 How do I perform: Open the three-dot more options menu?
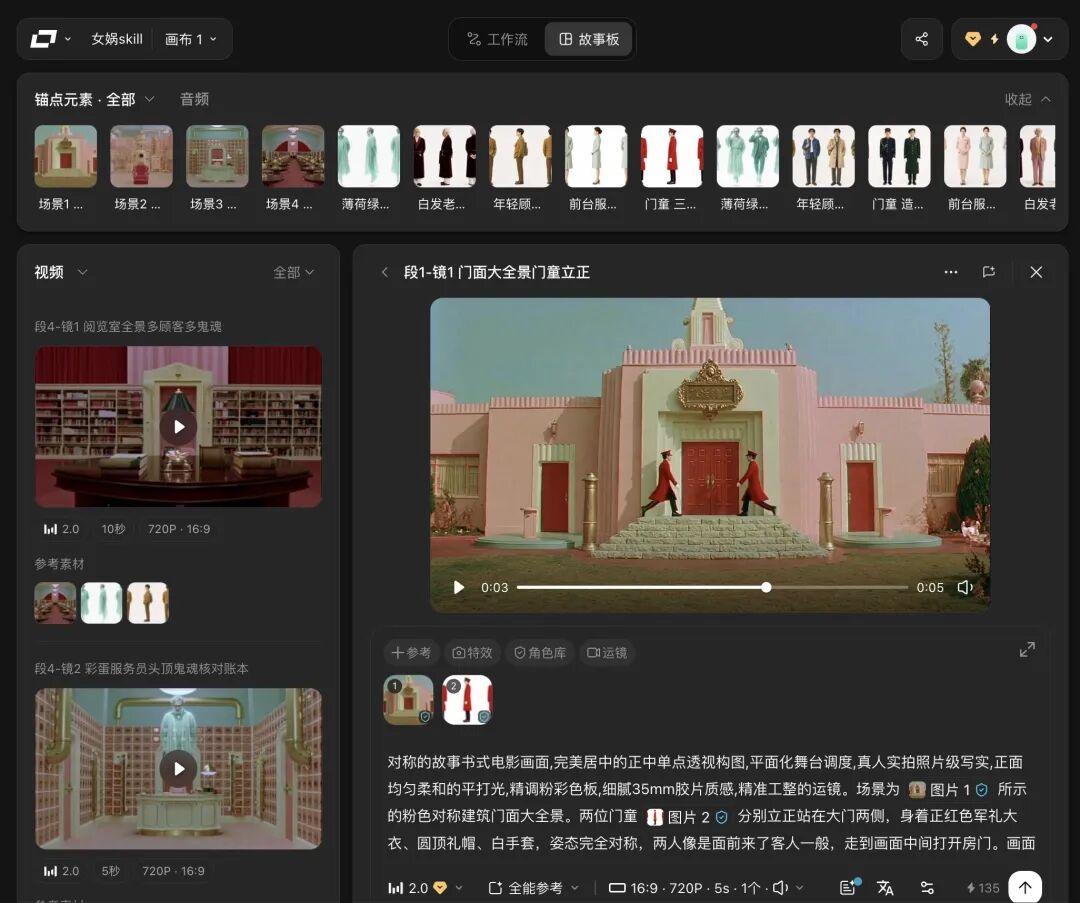pyautogui.click(x=951, y=272)
